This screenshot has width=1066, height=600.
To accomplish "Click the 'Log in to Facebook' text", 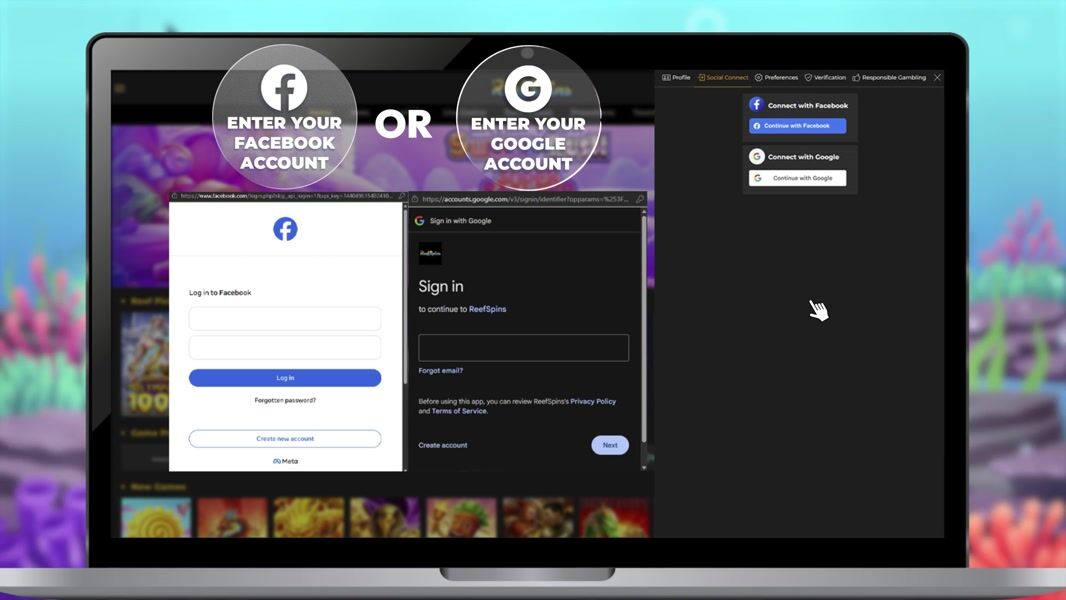I will (220, 293).
